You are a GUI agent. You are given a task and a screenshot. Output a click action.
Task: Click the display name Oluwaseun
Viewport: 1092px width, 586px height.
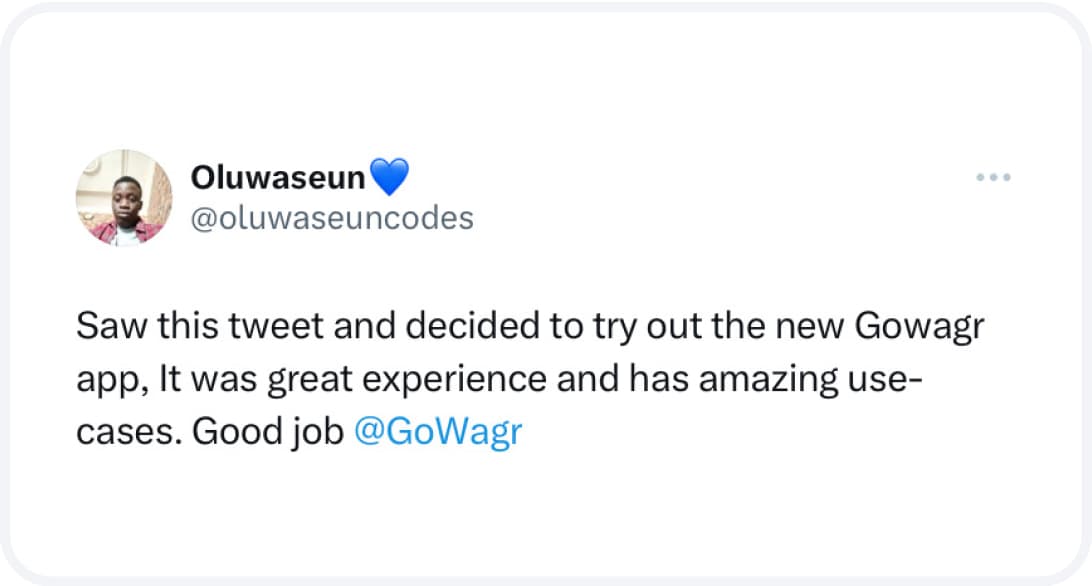[x=278, y=178]
